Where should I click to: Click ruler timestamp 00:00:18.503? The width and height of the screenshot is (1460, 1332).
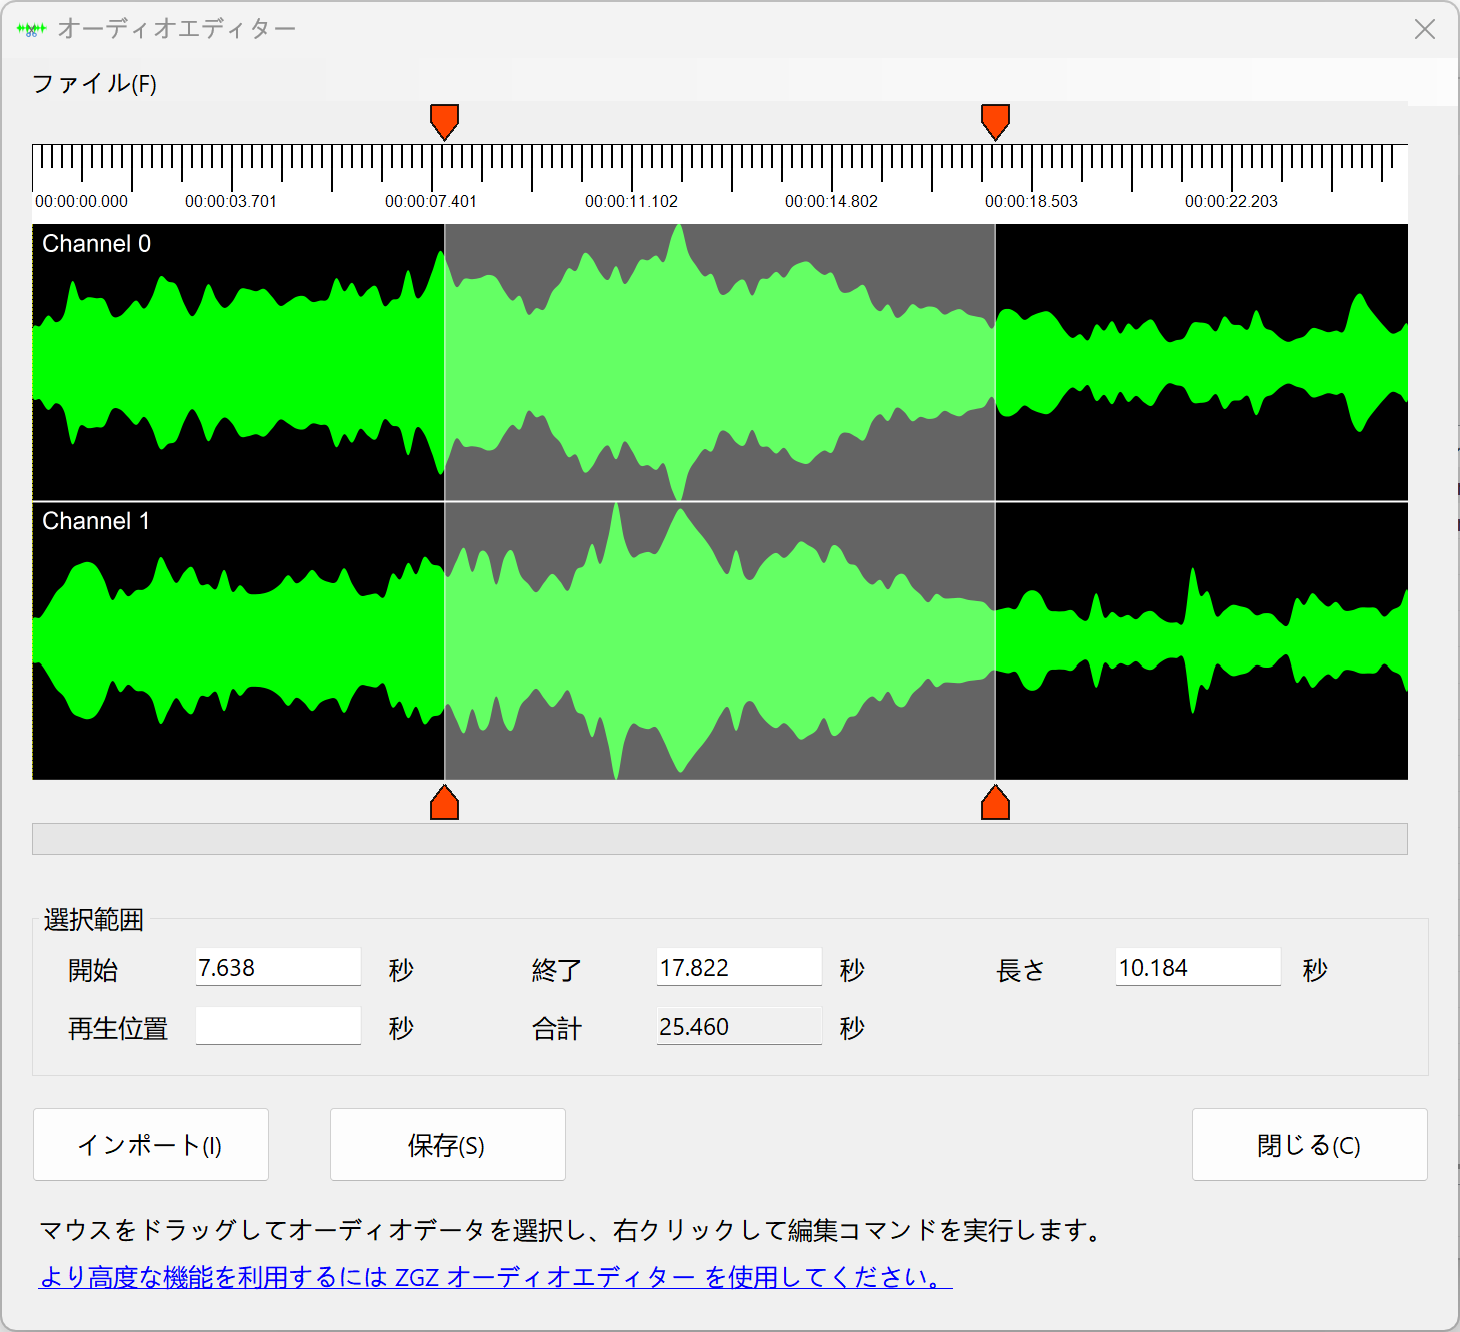[1031, 201]
